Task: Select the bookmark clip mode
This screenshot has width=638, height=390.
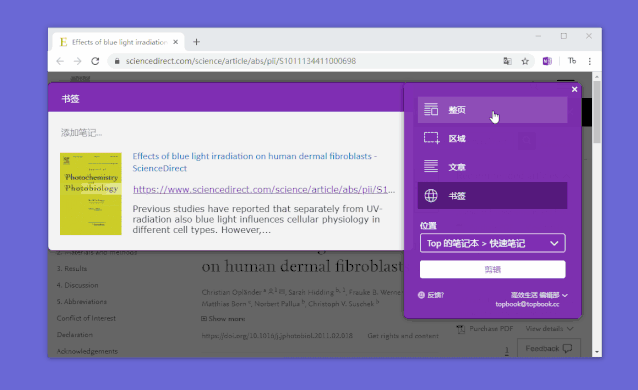Action: point(492,196)
